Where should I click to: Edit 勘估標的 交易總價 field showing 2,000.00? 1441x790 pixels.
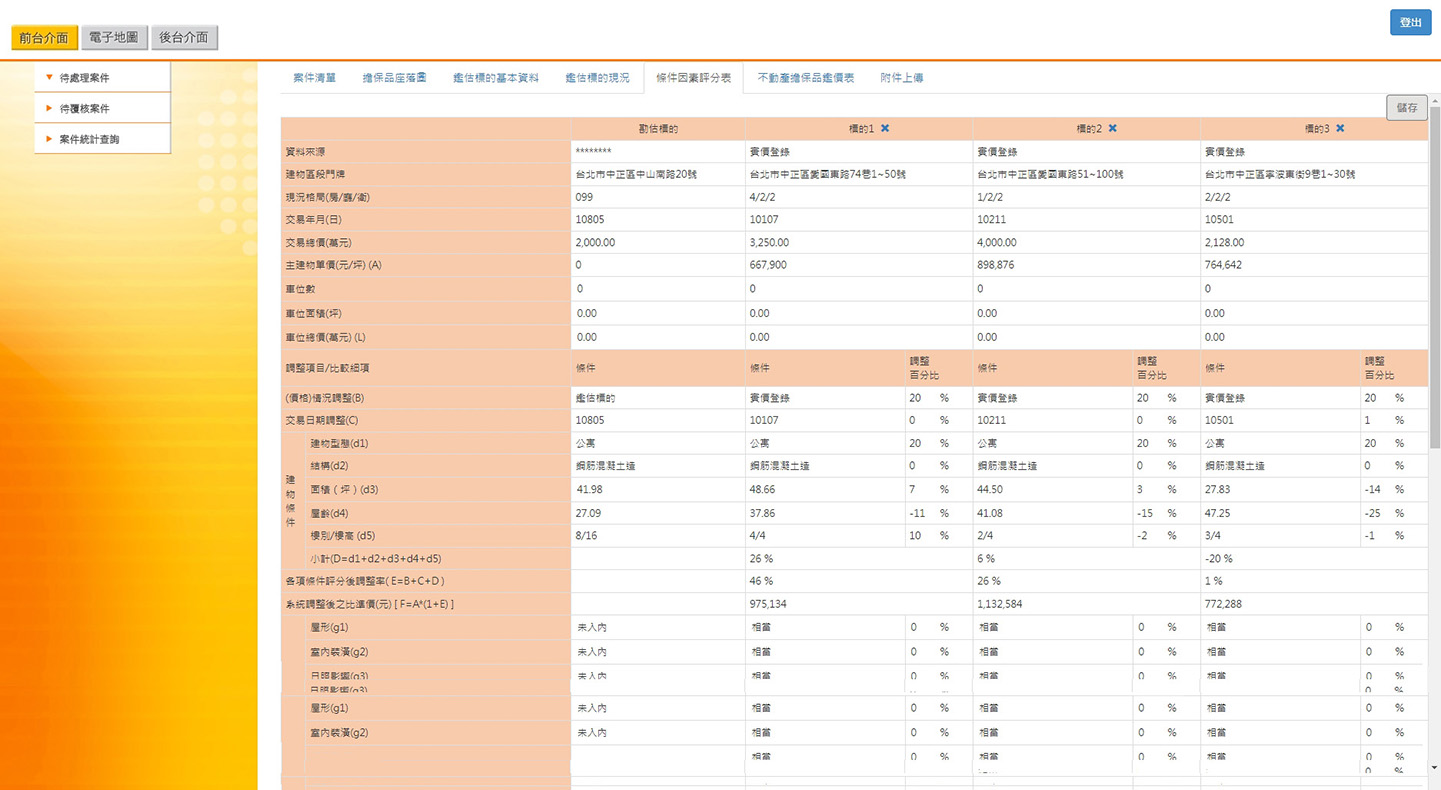coord(657,243)
